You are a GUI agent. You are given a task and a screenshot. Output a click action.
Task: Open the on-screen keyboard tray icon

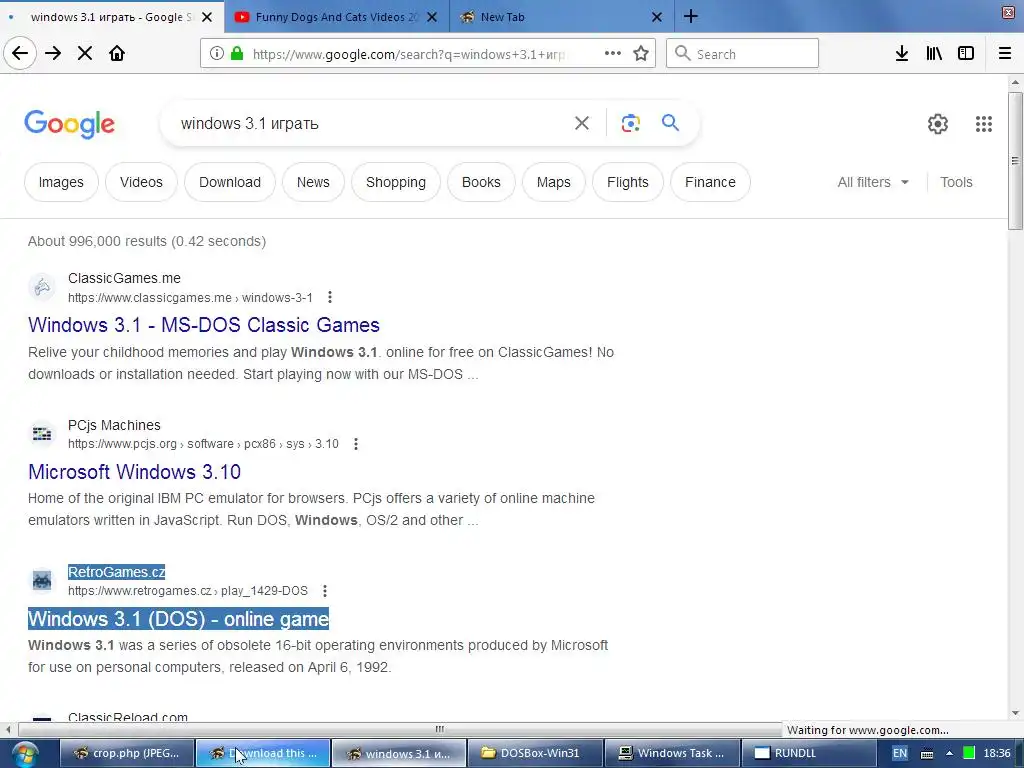(927, 754)
